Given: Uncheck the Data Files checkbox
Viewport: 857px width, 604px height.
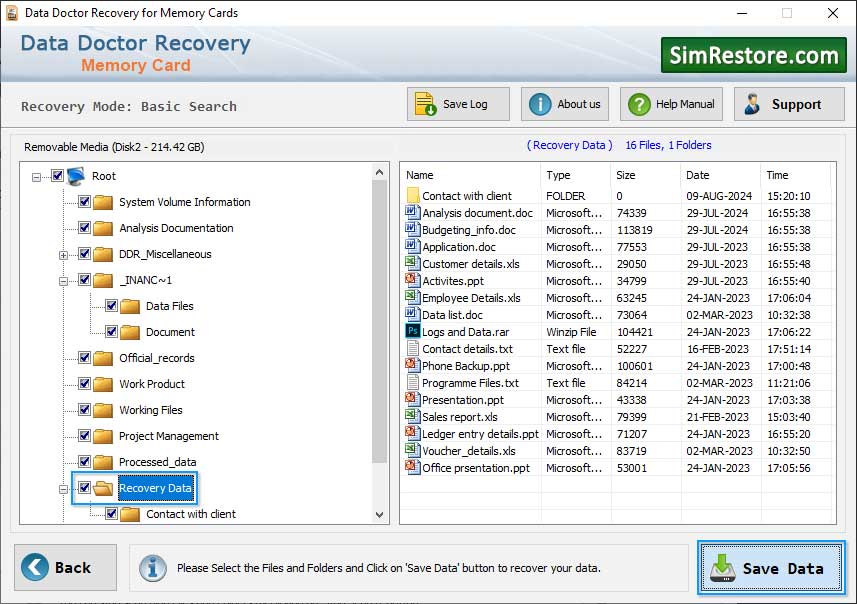Looking at the screenshot, I should tap(111, 306).
